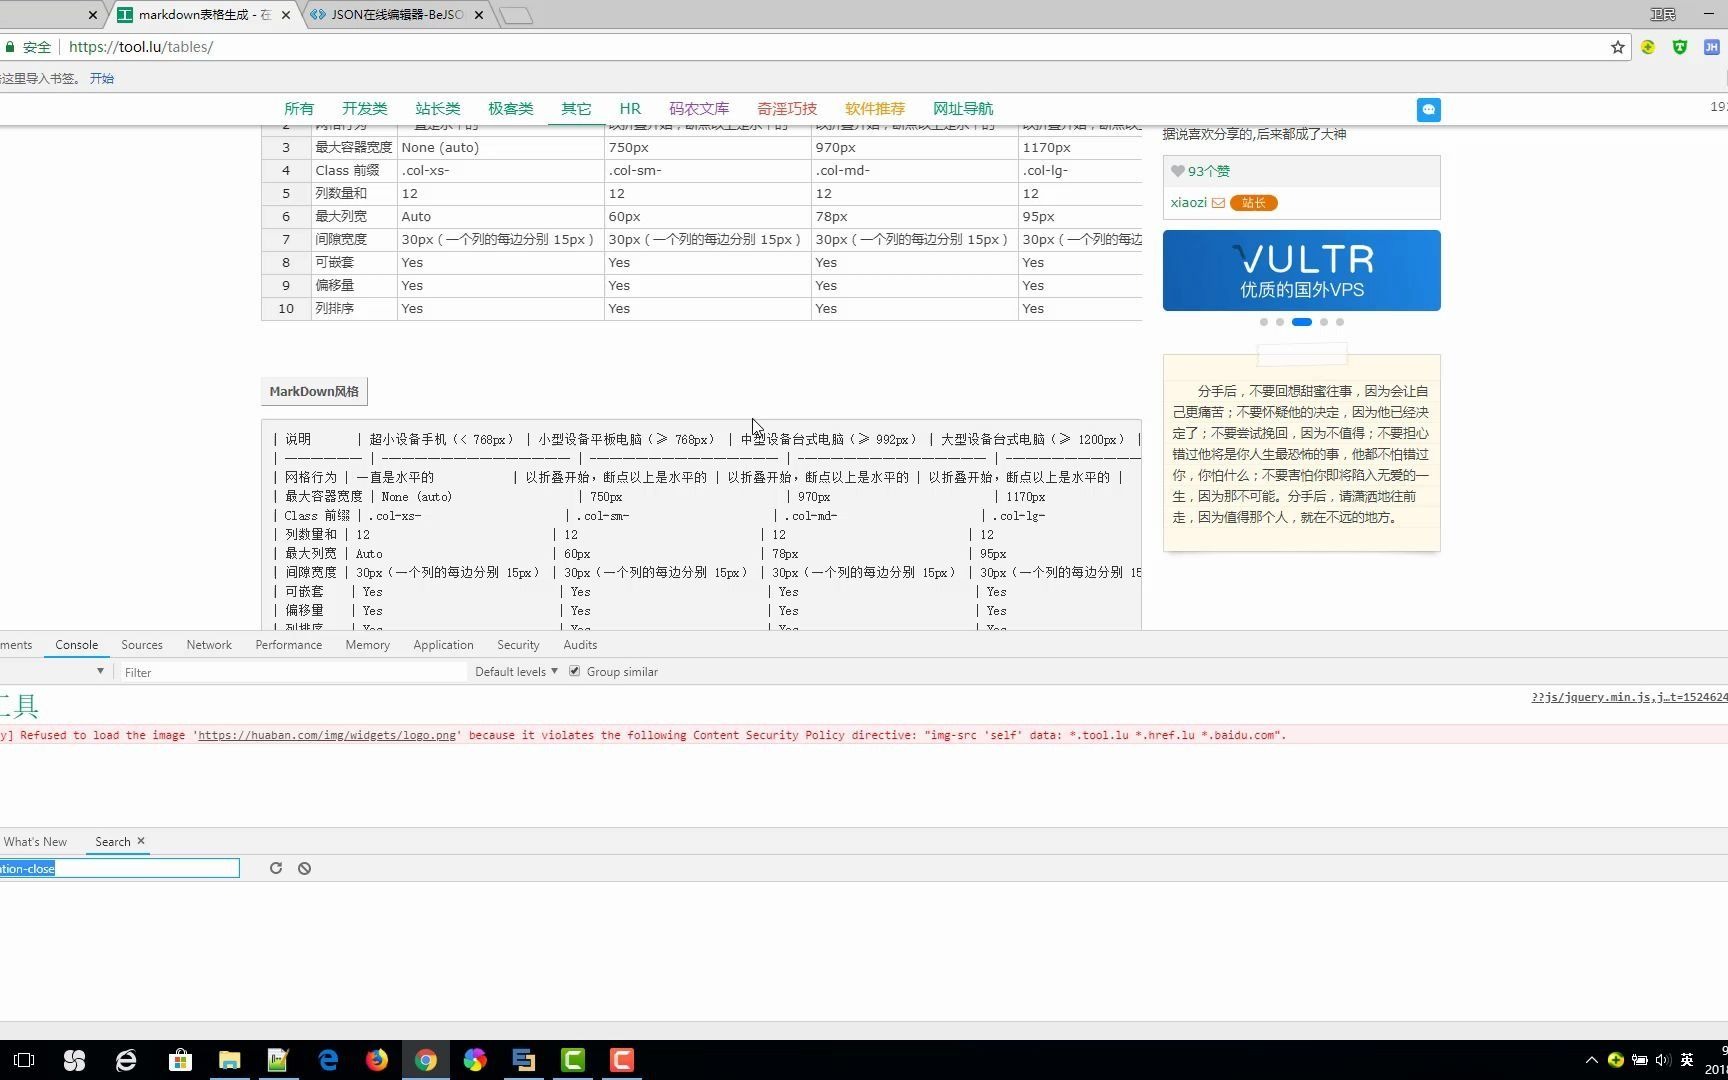Click the refresh icon in DevTools Search panel
1728x1080 pixels.
pyautogui.click(x=276, y=868)
